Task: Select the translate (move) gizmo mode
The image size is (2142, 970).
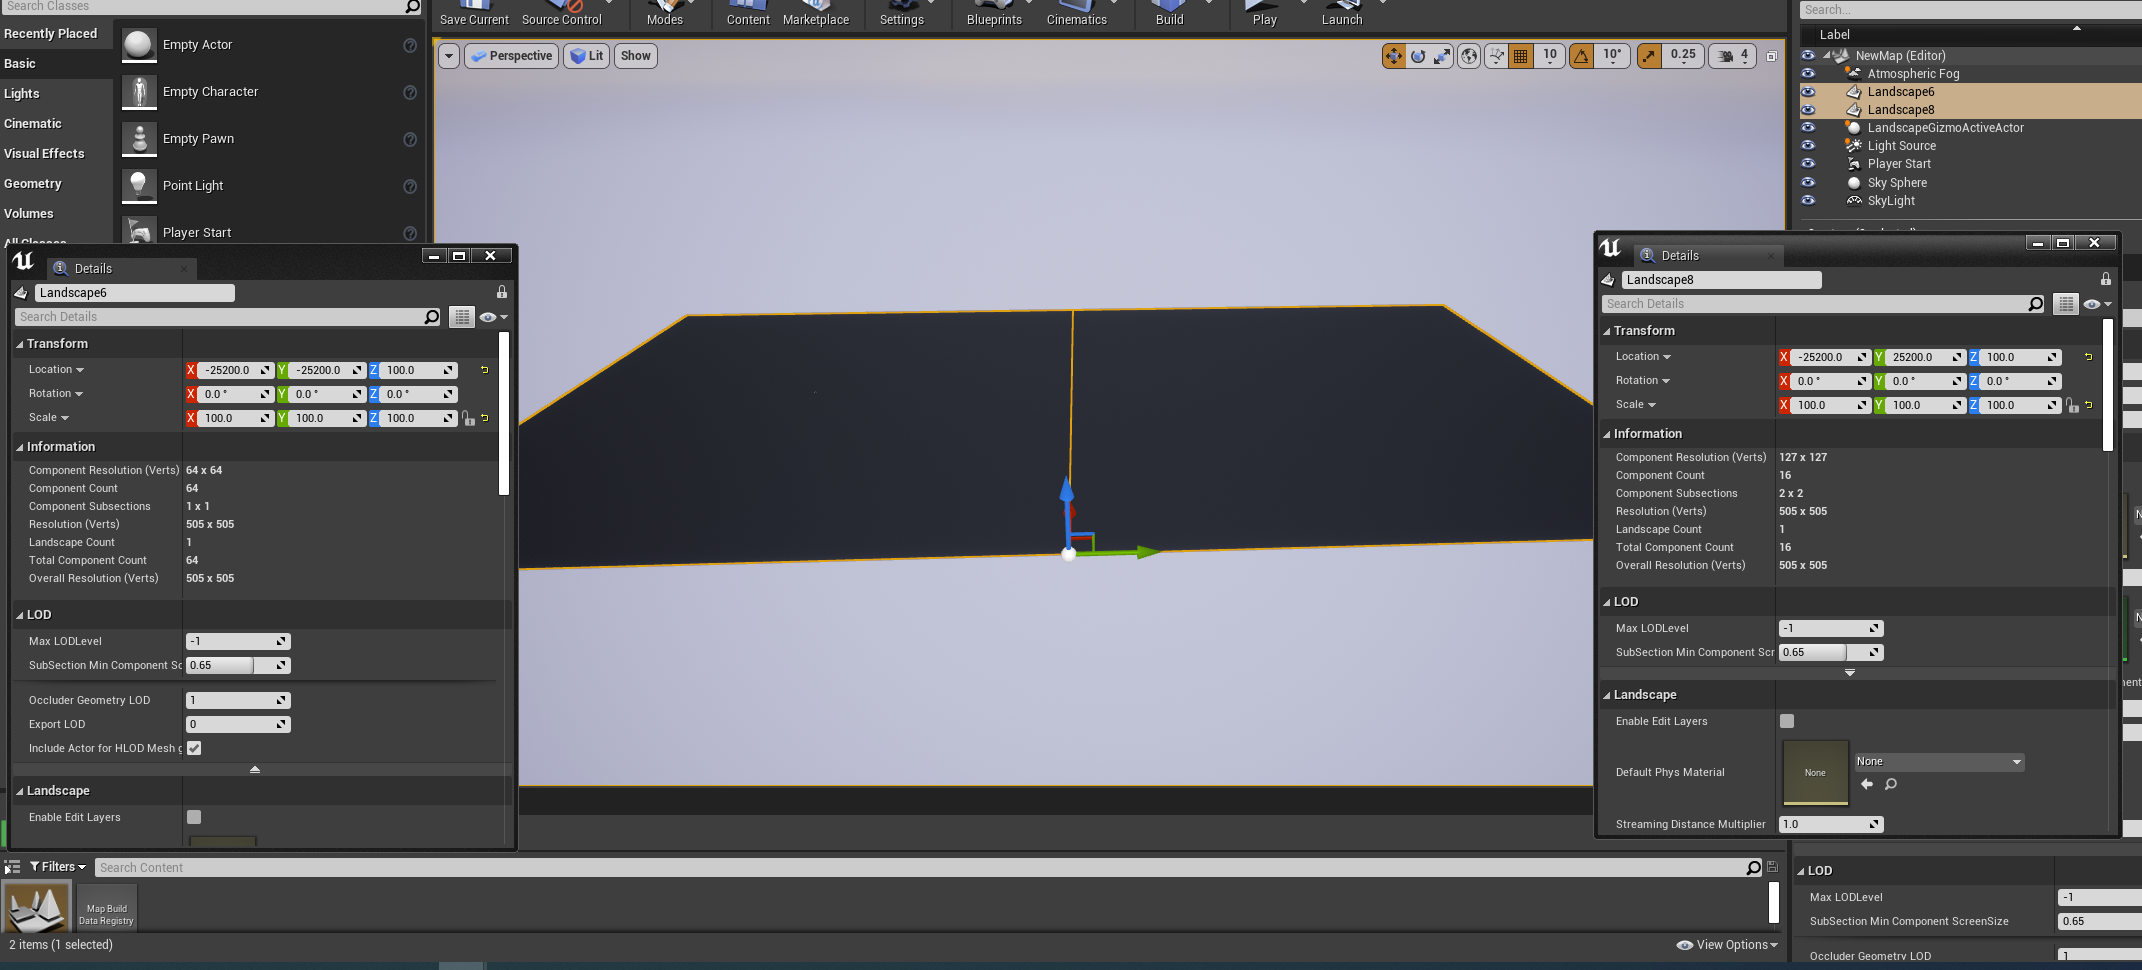Action: coord(1393,56)
